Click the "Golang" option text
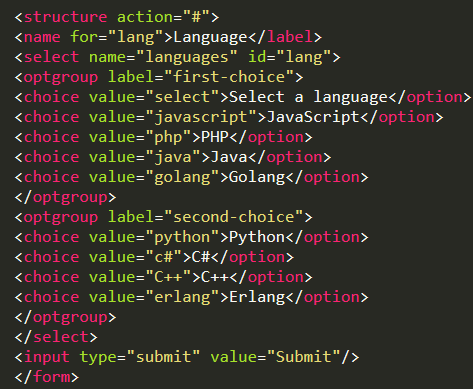The height and width of the screenshot is (389, 473). pos(257,177)
